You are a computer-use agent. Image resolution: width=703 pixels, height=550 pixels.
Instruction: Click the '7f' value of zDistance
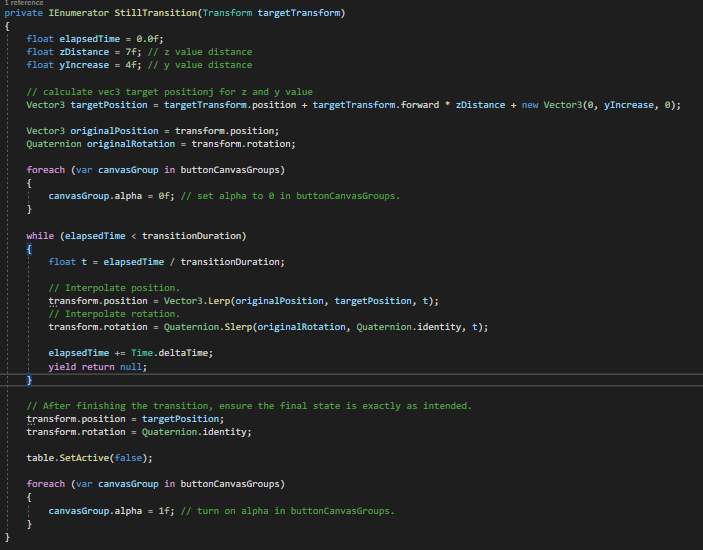pos(130,52)
